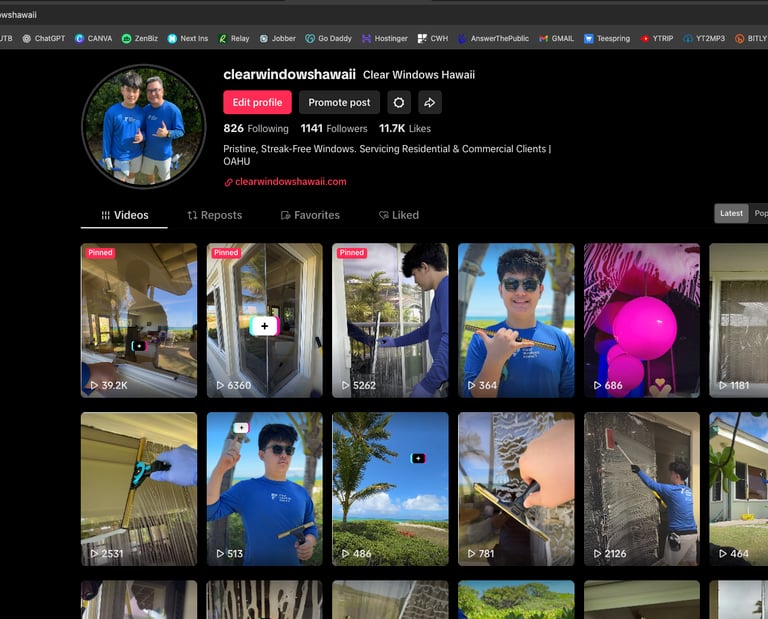The image size is (768, 619).
Task: Open the GMAIL bookmark
Action: tap(556, 38)
